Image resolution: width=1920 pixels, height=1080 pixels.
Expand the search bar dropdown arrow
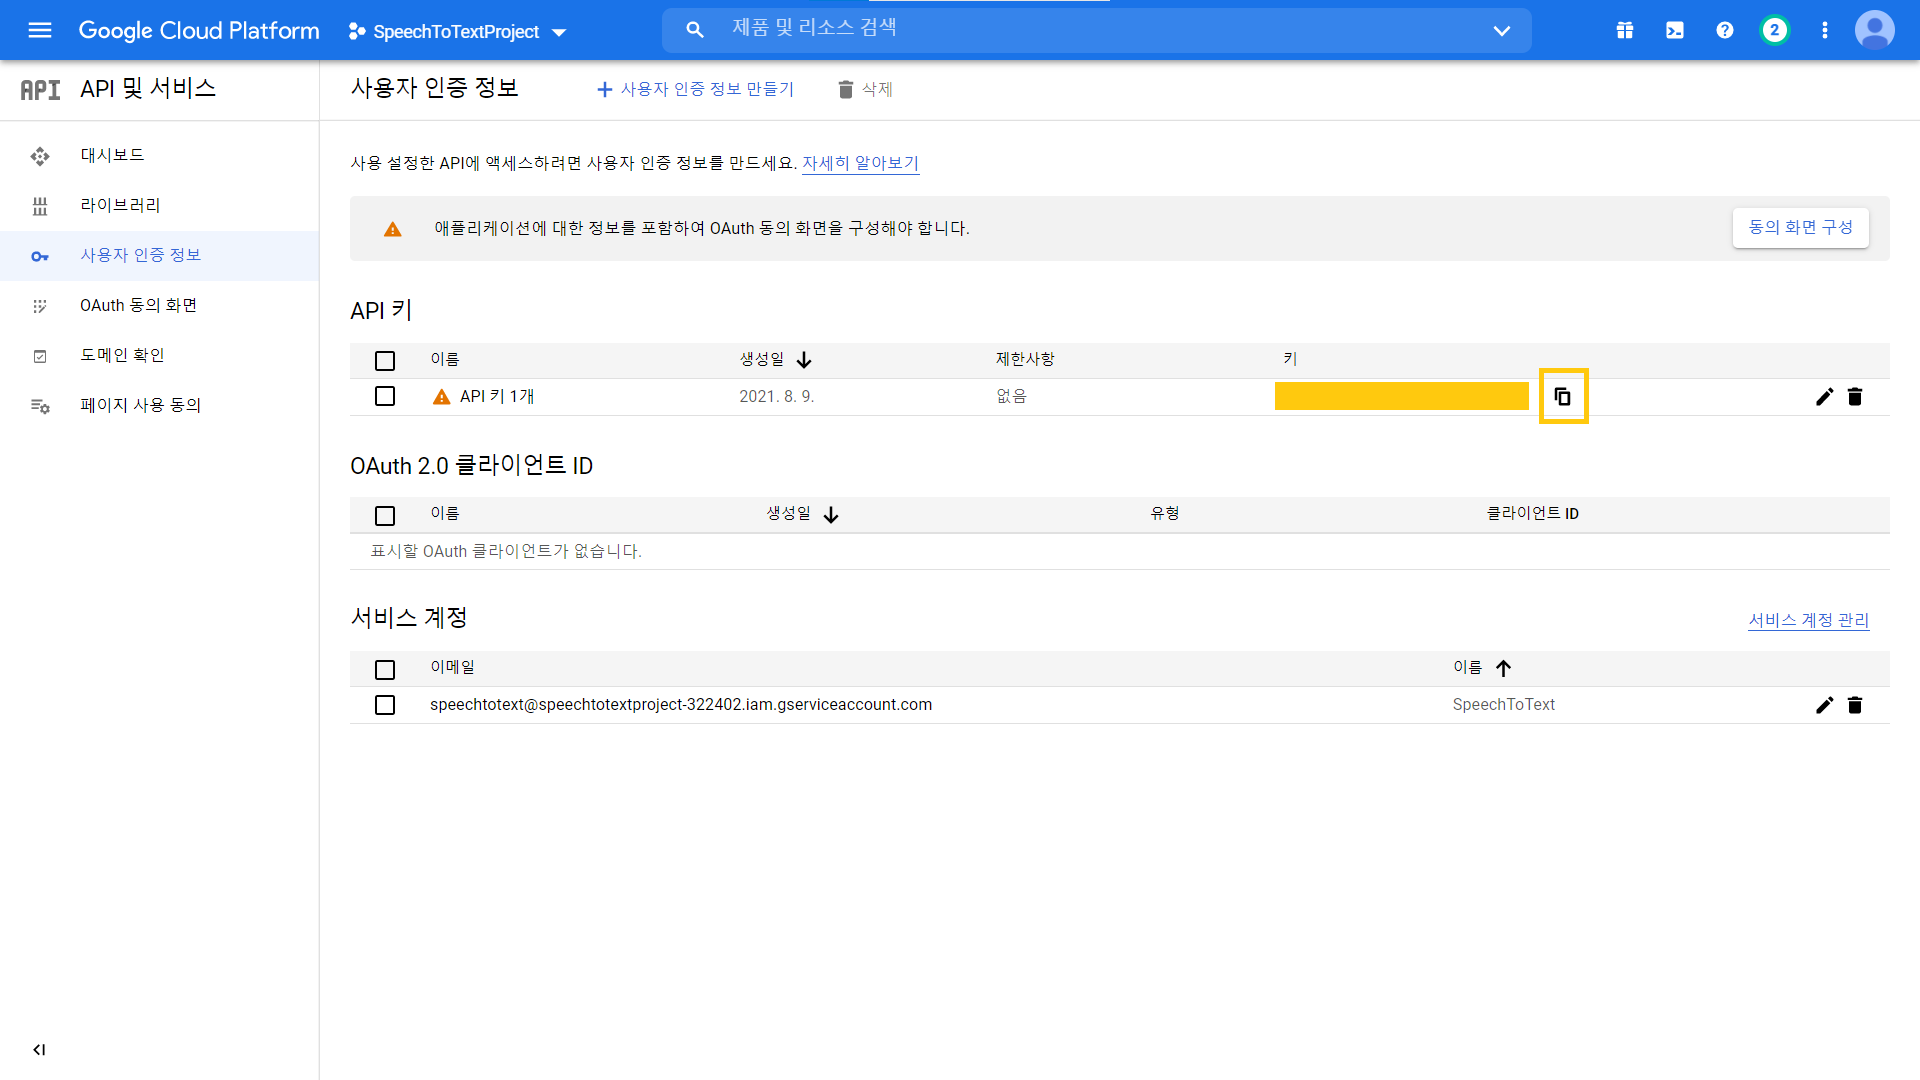(x=1501, y=30)
